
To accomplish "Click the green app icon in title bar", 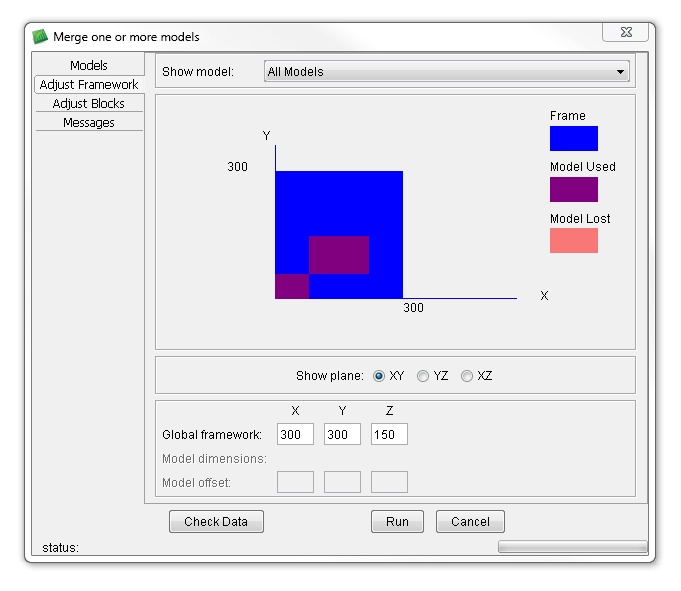I will coord(40,36).
